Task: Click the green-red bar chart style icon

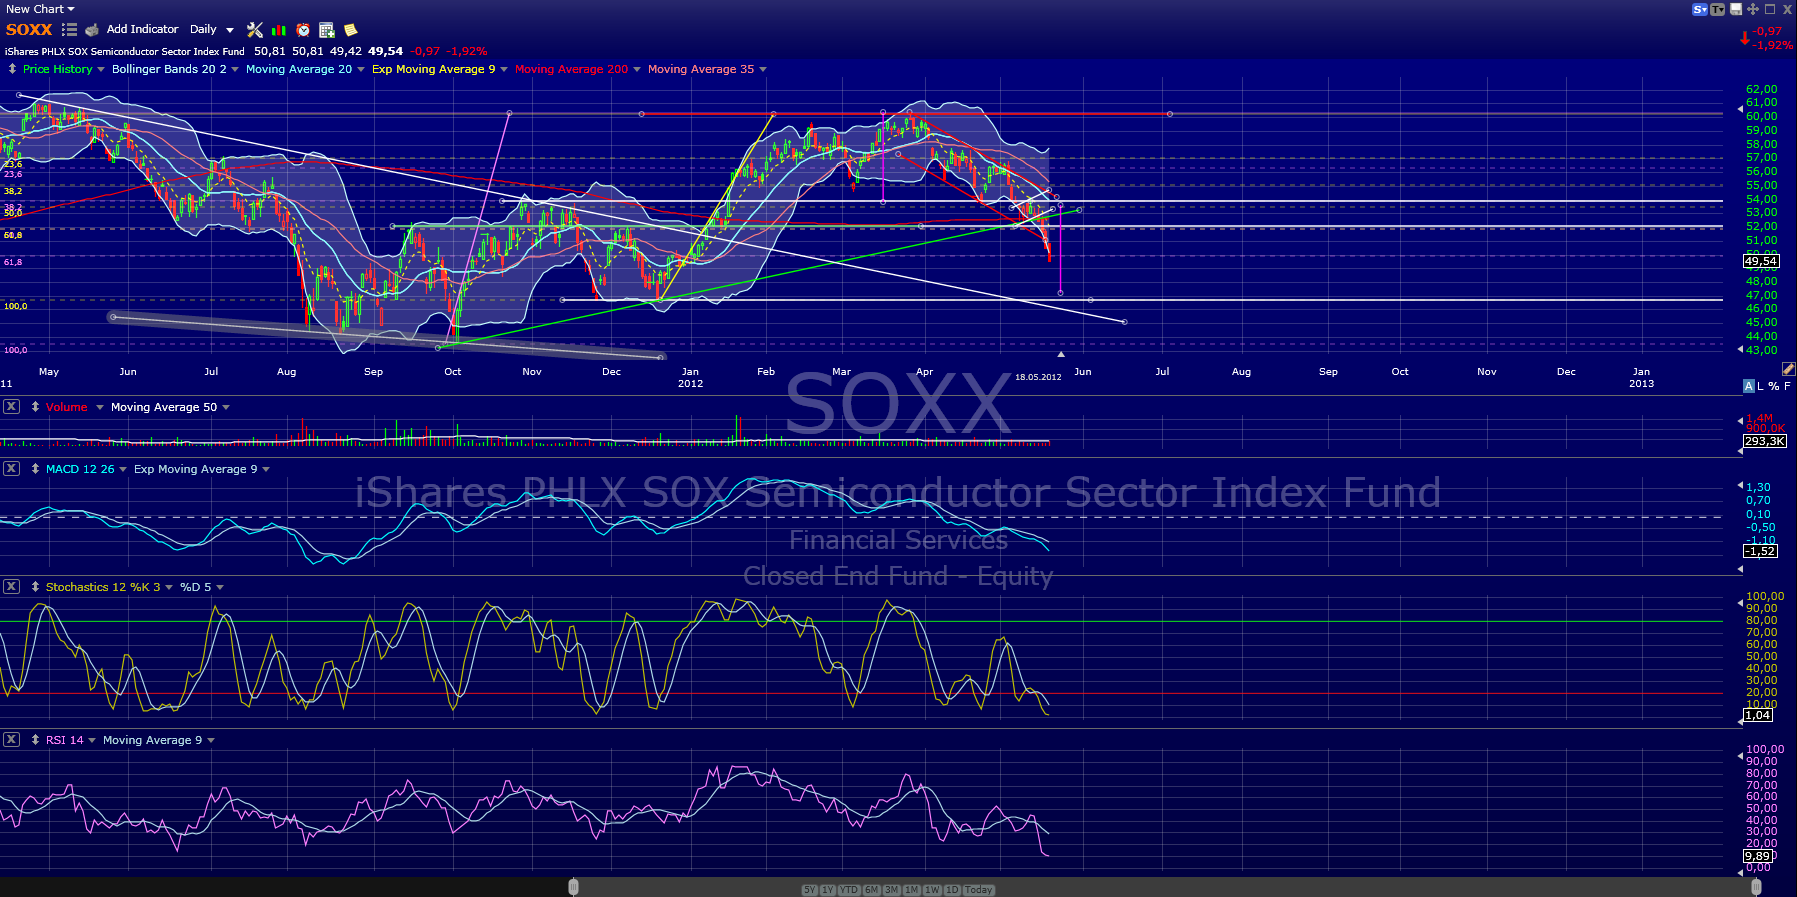Action: 279,30
